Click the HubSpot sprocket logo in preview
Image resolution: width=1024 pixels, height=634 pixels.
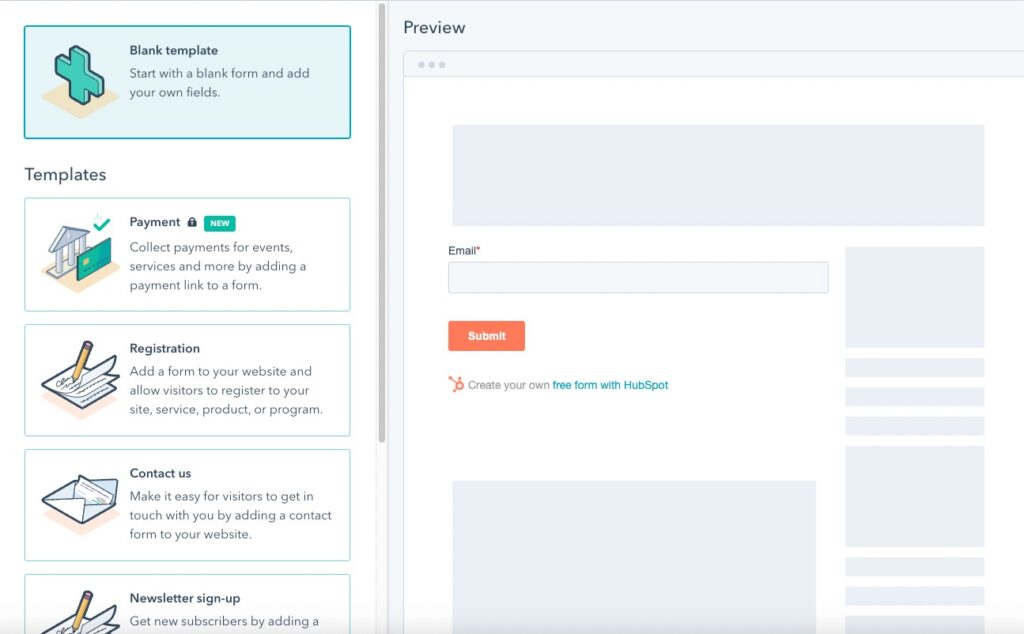(455, 382)
